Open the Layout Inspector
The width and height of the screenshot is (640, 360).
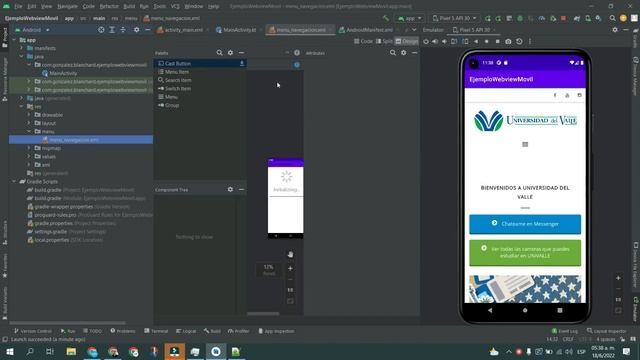tap(607, 331)
